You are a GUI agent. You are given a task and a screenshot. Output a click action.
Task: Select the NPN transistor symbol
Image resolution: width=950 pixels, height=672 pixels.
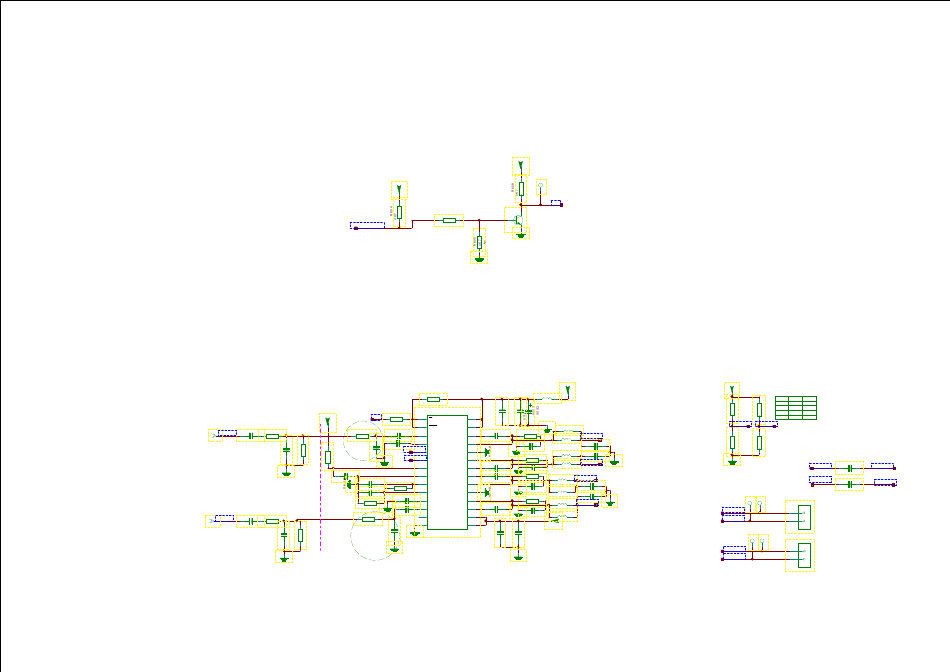(x=517, y=220)
